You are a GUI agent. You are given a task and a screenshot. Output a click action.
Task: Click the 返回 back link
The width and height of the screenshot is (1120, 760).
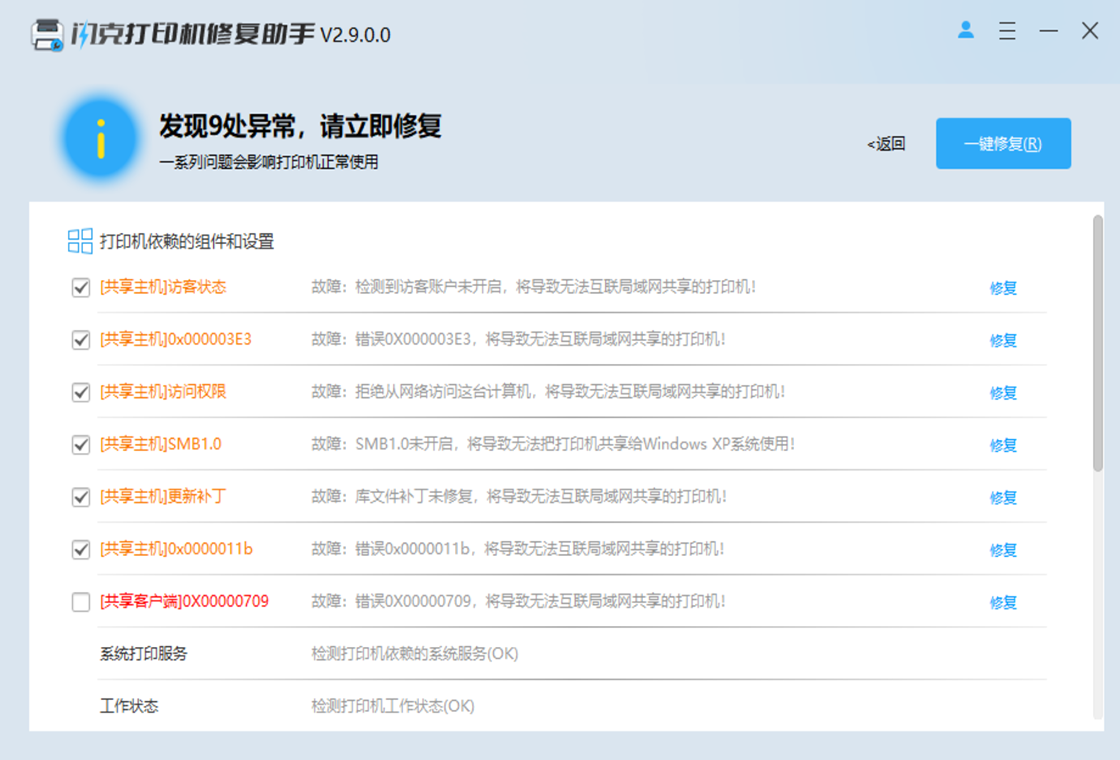click(x=886, y=144)
